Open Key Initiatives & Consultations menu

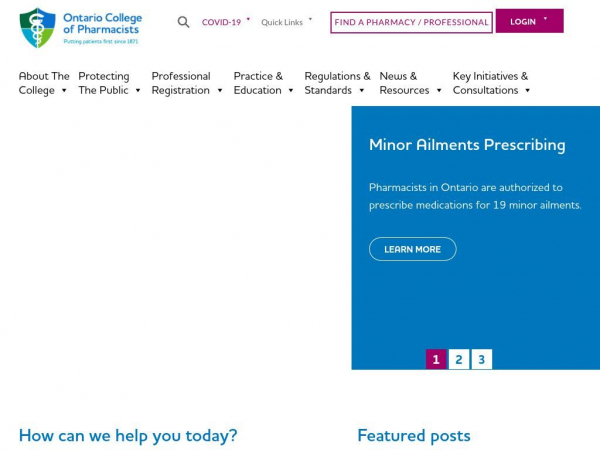tap(491, 83)
